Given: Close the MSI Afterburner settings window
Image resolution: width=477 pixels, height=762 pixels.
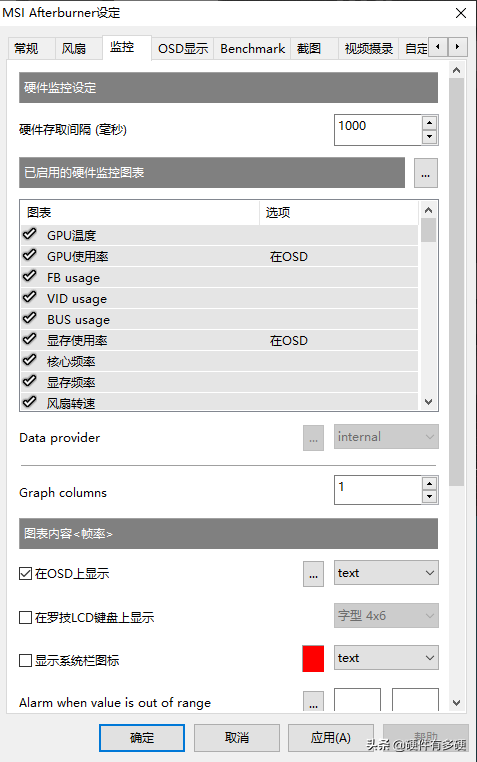Looking at the screenshot, I should (x=460, y=13).
